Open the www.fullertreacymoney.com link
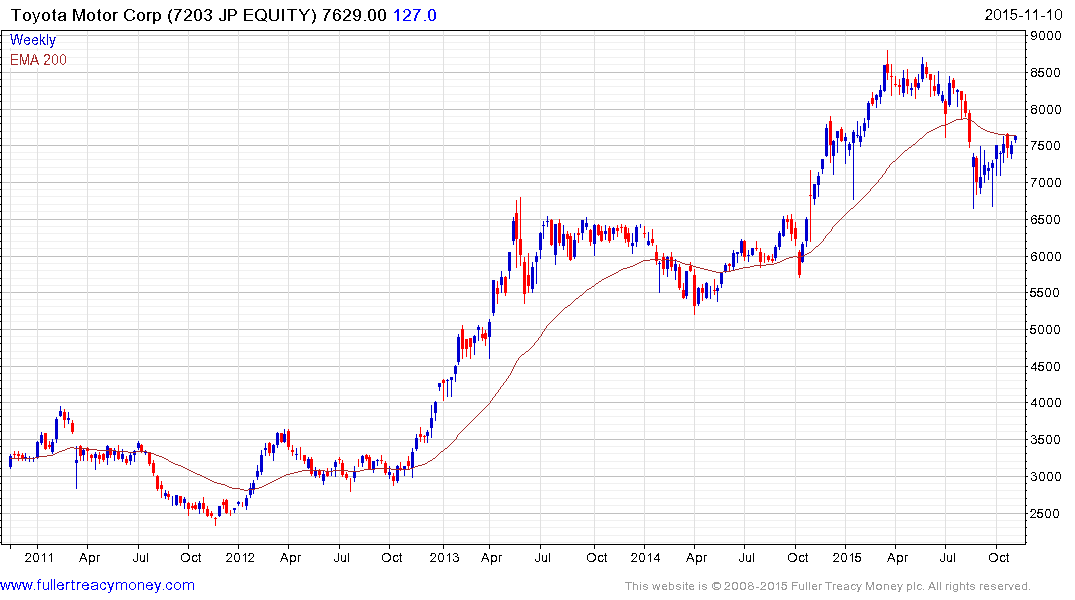1075x600 pixels. click(x=97, y=586)
